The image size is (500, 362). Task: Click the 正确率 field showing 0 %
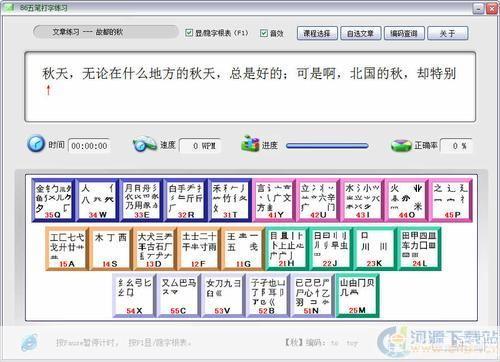pyautogui.click(x=456, y=146)
